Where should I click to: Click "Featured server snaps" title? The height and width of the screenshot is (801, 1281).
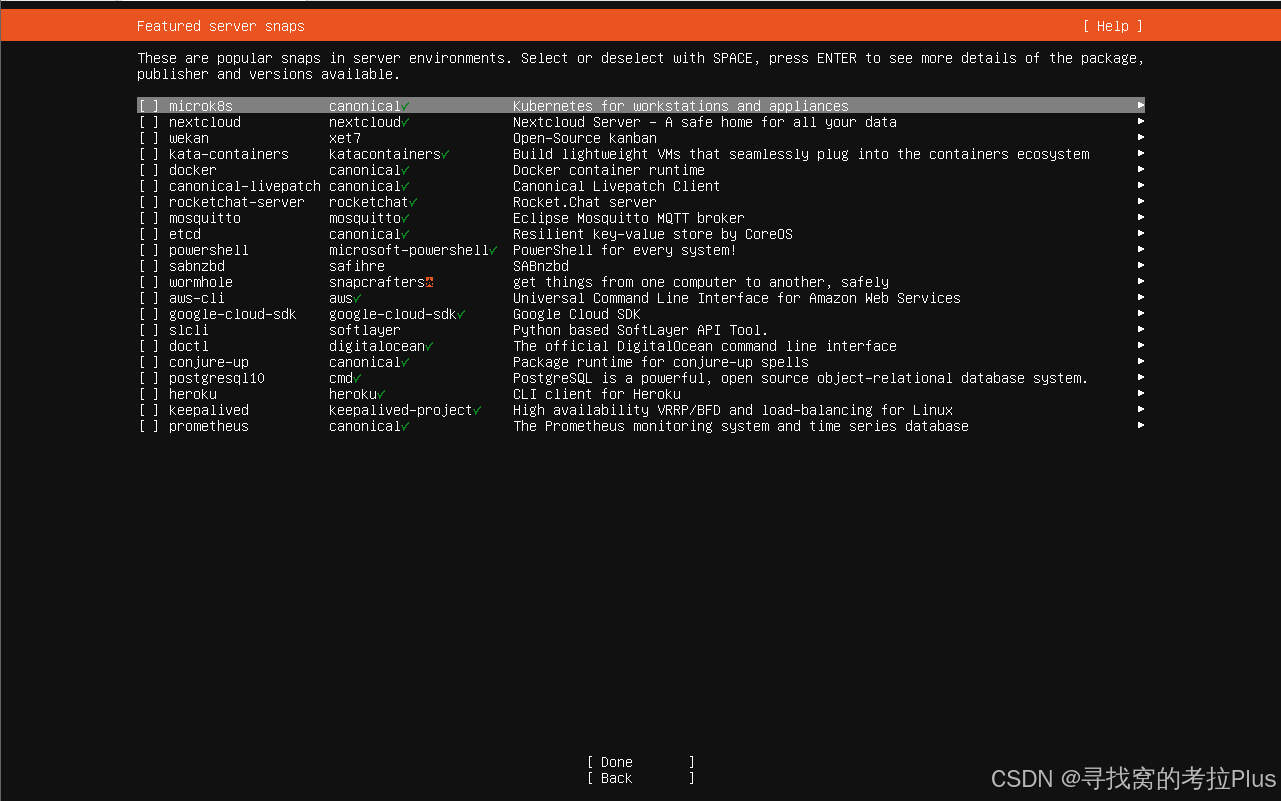[221, 26]
